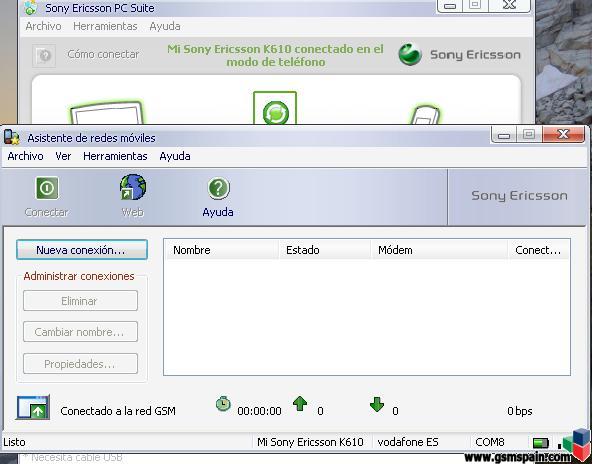The width and height of the screenshot is (592, 464).
Task: Click the green Sony Ericsson logo orb
Action: (410, 54)
